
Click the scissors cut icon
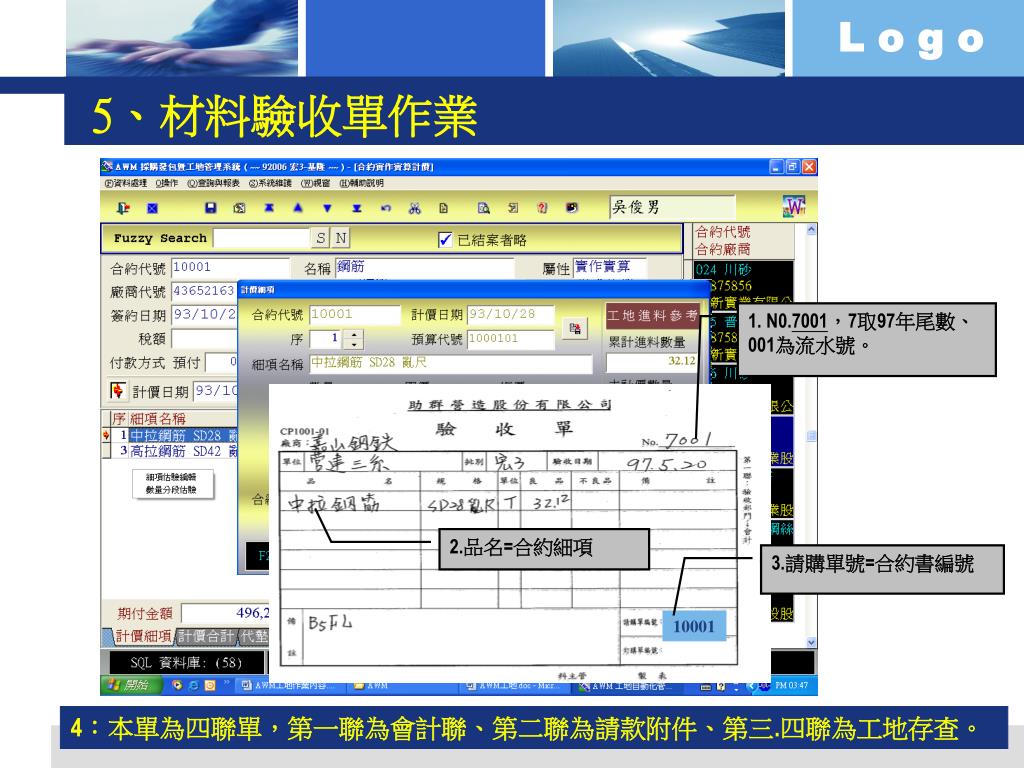point(415,208)
